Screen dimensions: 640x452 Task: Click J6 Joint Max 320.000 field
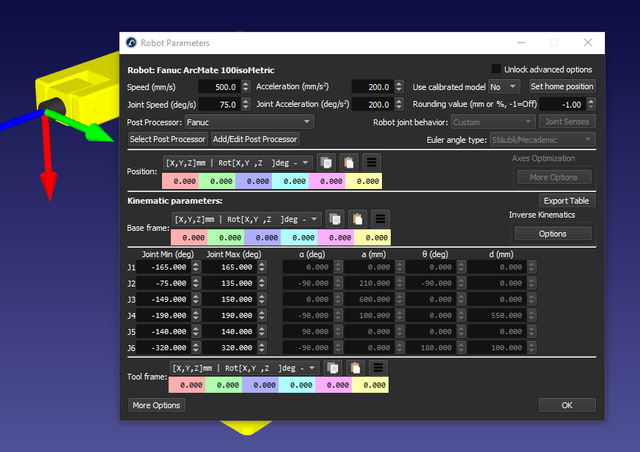230,347
